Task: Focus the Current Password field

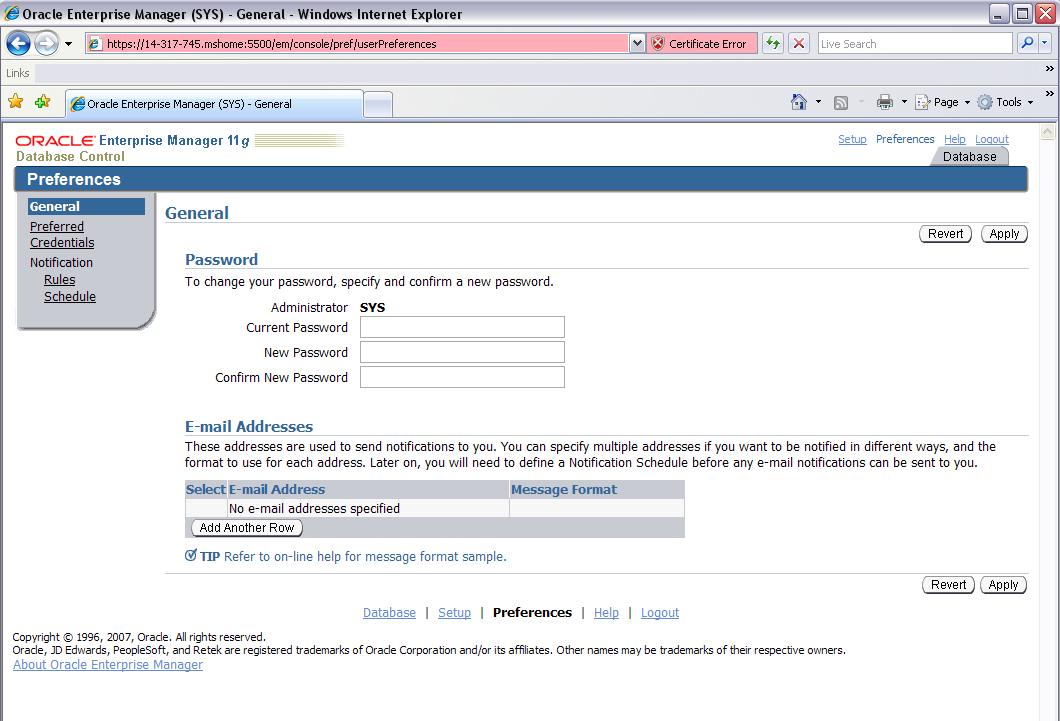Action: pos(462,328)
